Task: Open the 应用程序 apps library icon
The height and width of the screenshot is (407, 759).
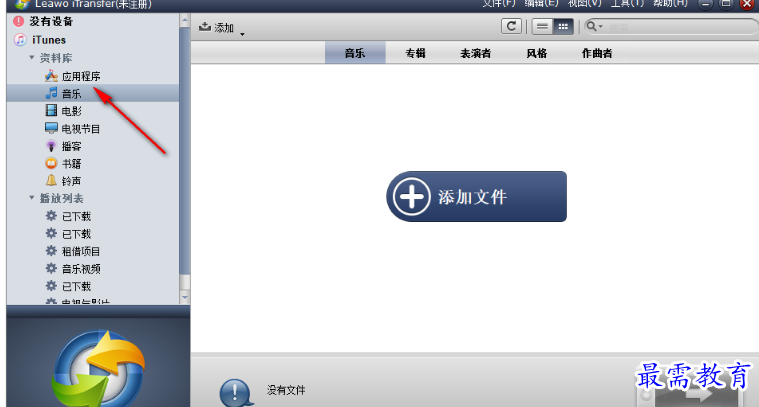Action: coord(51,76)
